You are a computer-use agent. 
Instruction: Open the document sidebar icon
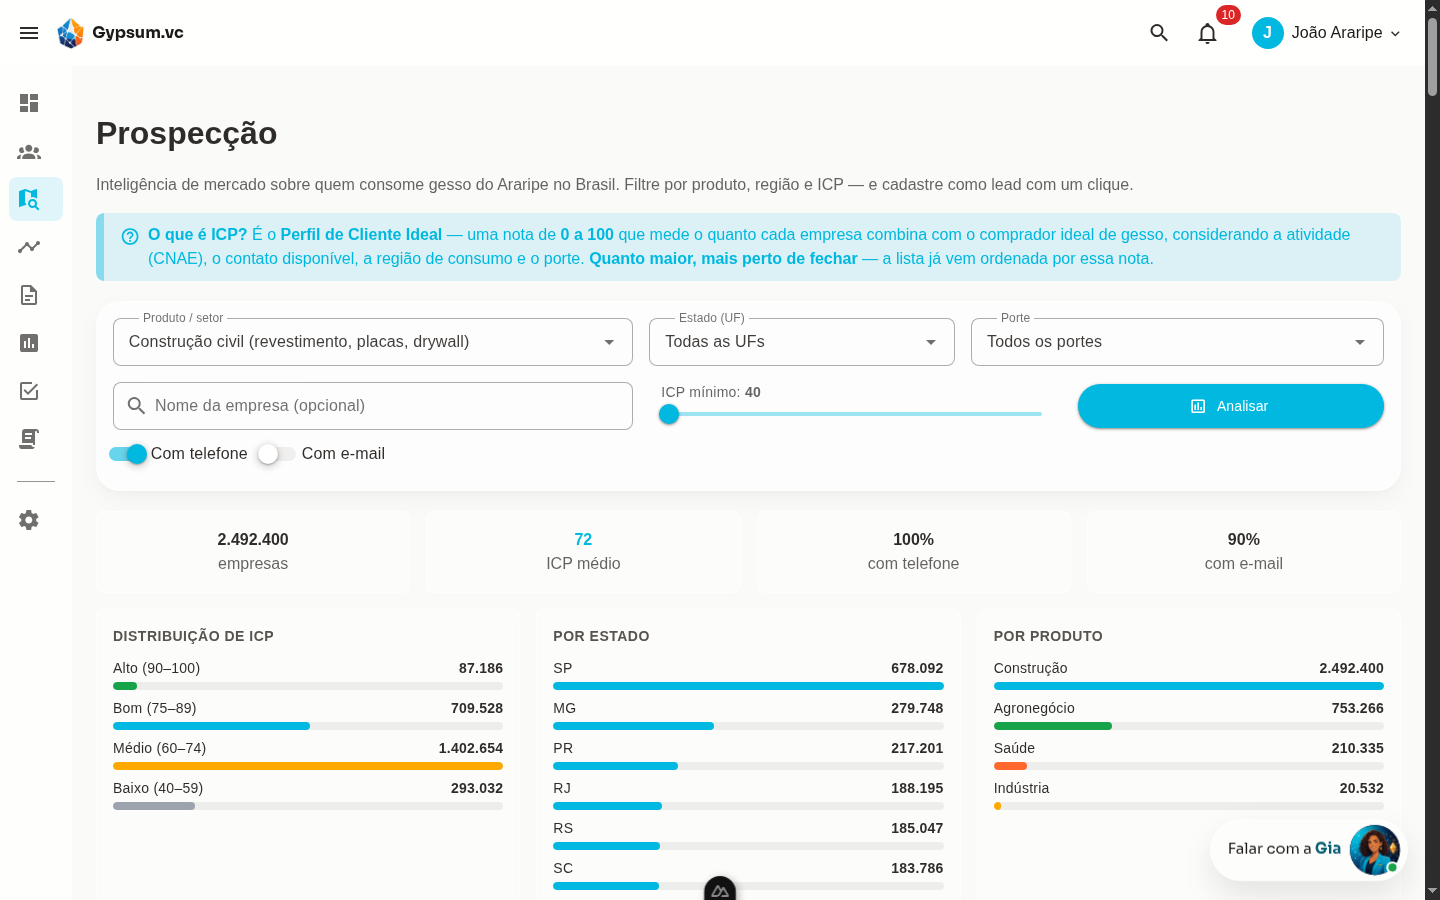click(x=29, y=295)
